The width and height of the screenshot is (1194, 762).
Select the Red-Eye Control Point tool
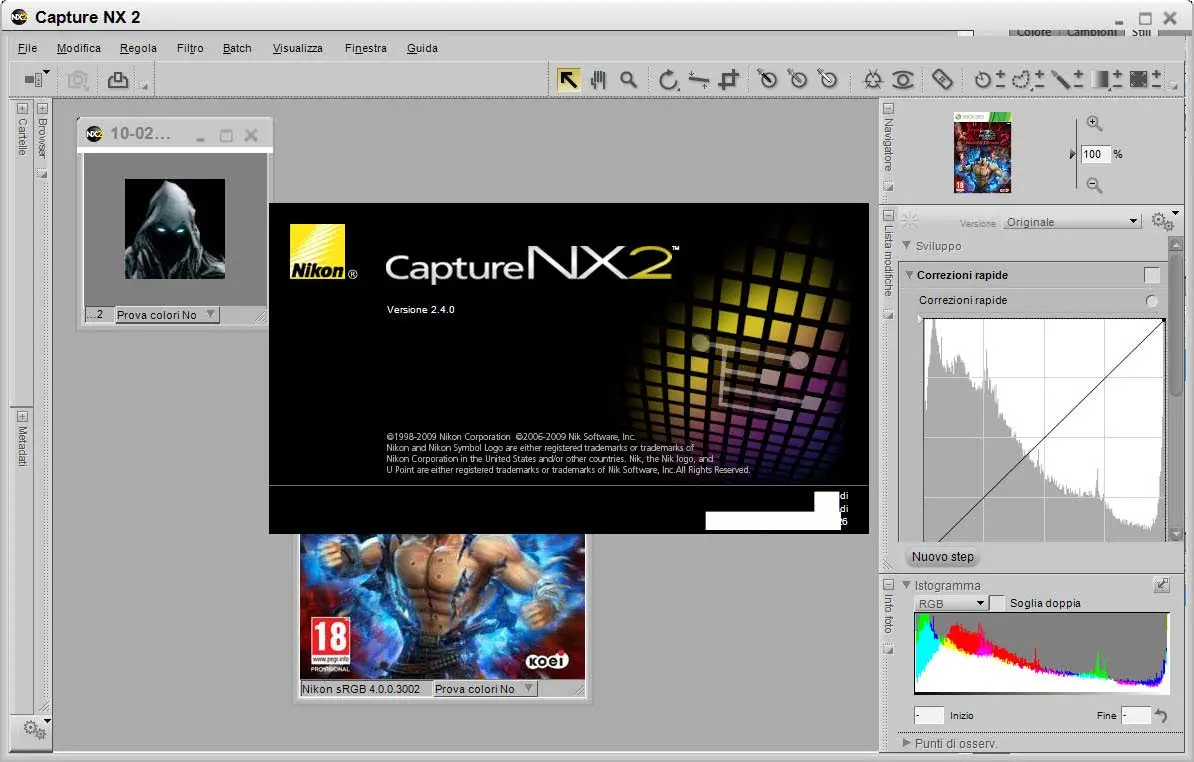click(x=903, y=79)
